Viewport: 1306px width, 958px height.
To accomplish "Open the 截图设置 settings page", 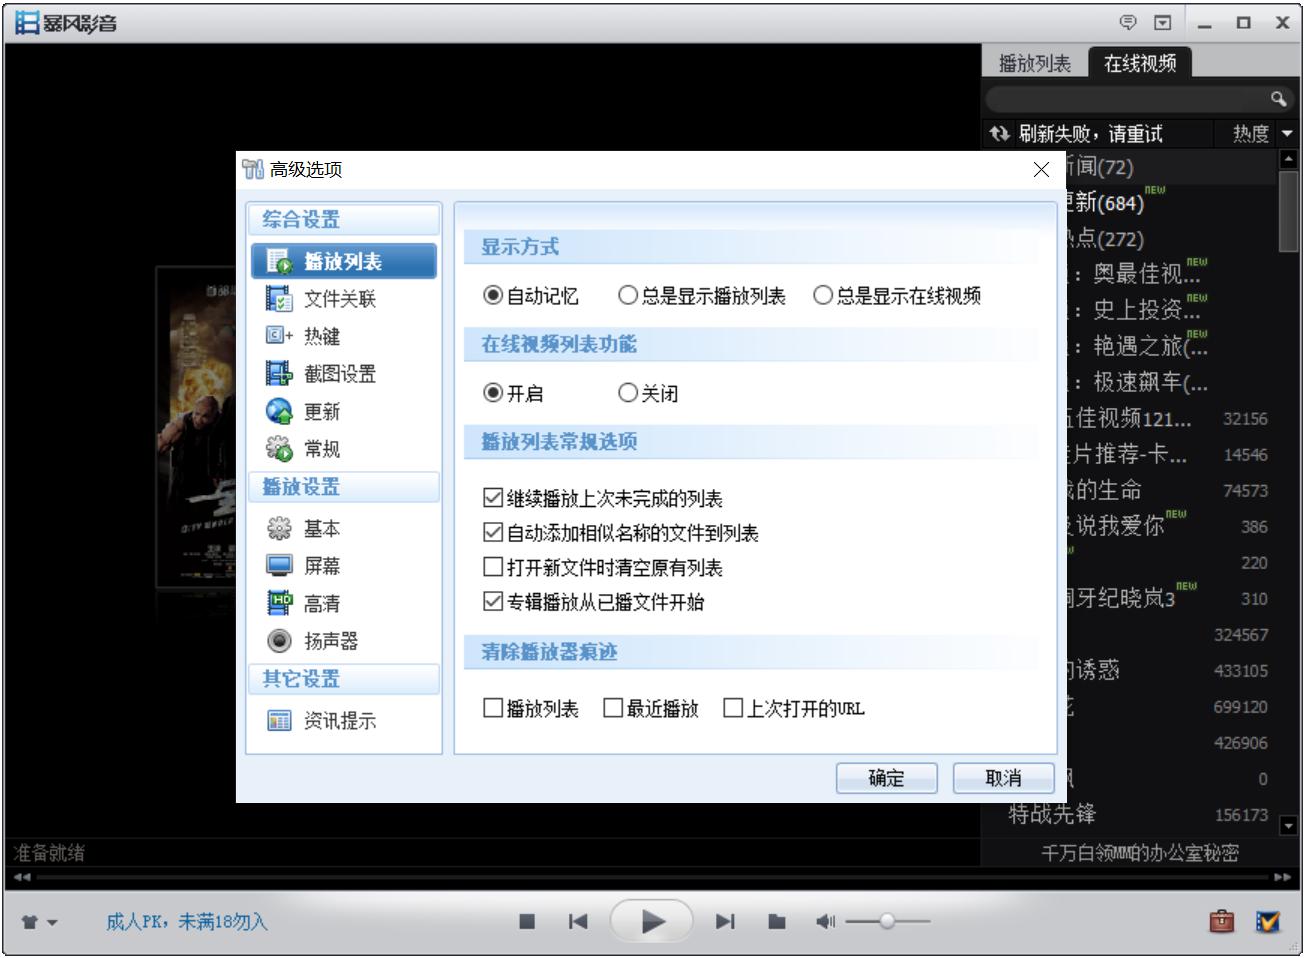I will (340, 374).
